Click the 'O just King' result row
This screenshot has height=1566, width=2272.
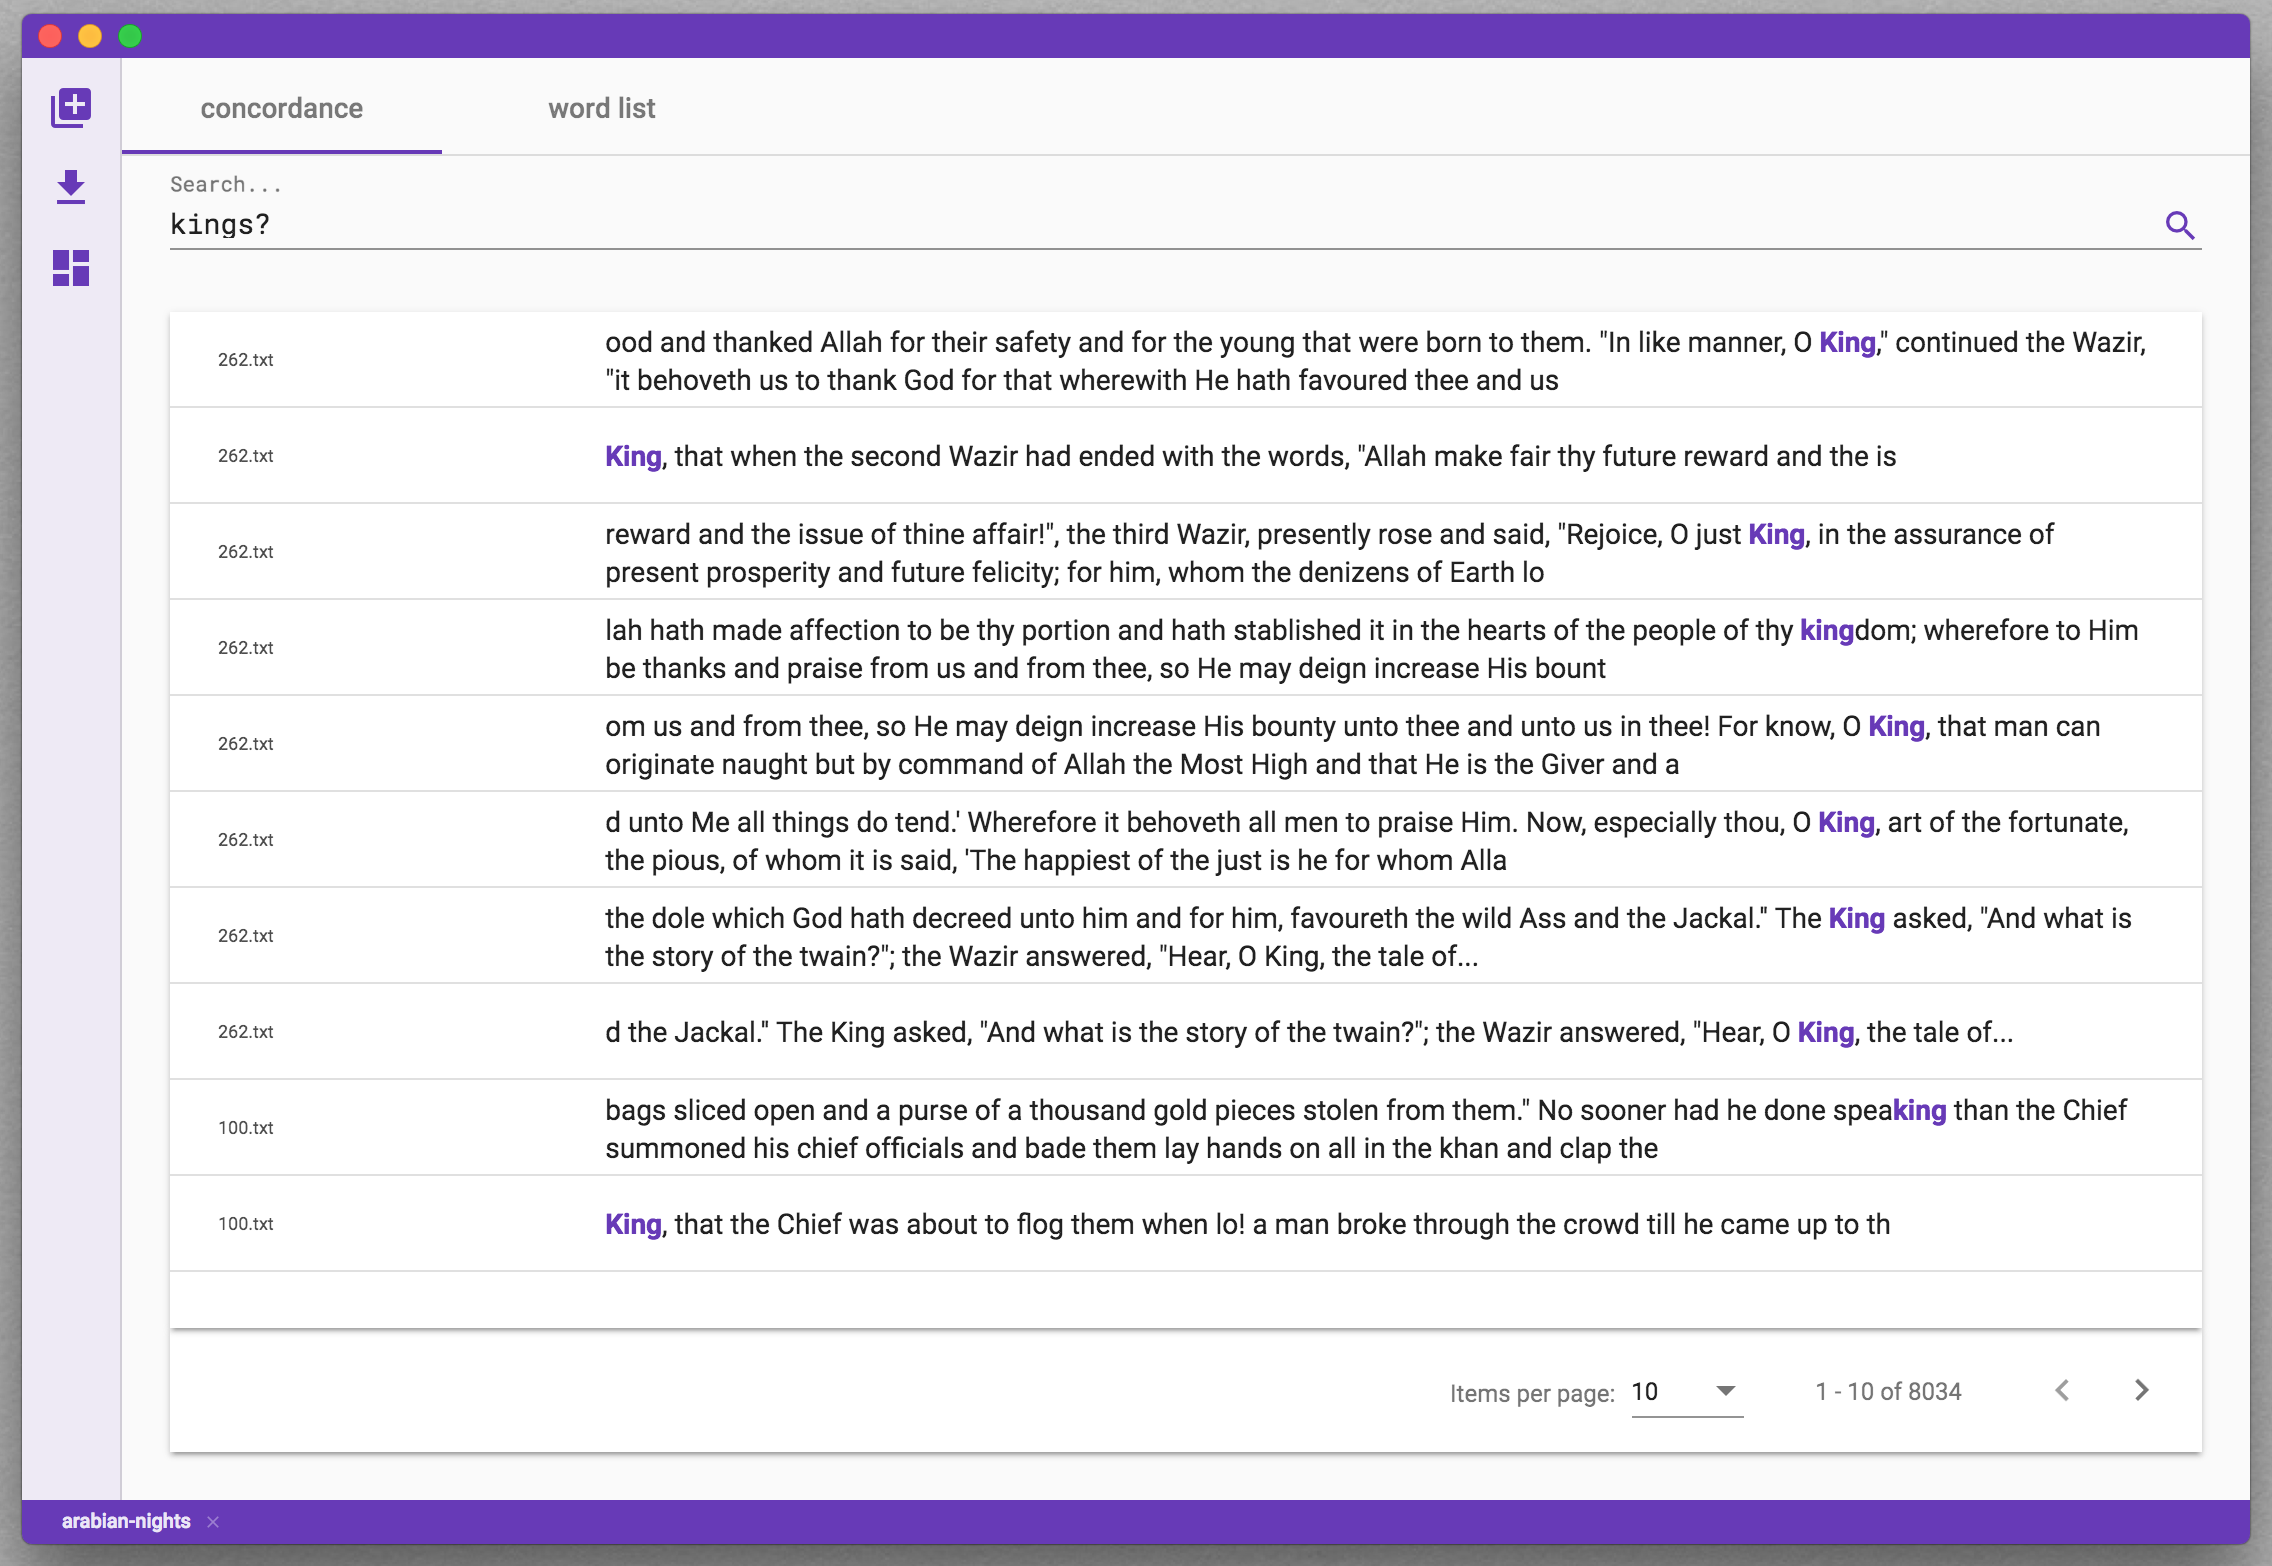tap(1185, 552)
